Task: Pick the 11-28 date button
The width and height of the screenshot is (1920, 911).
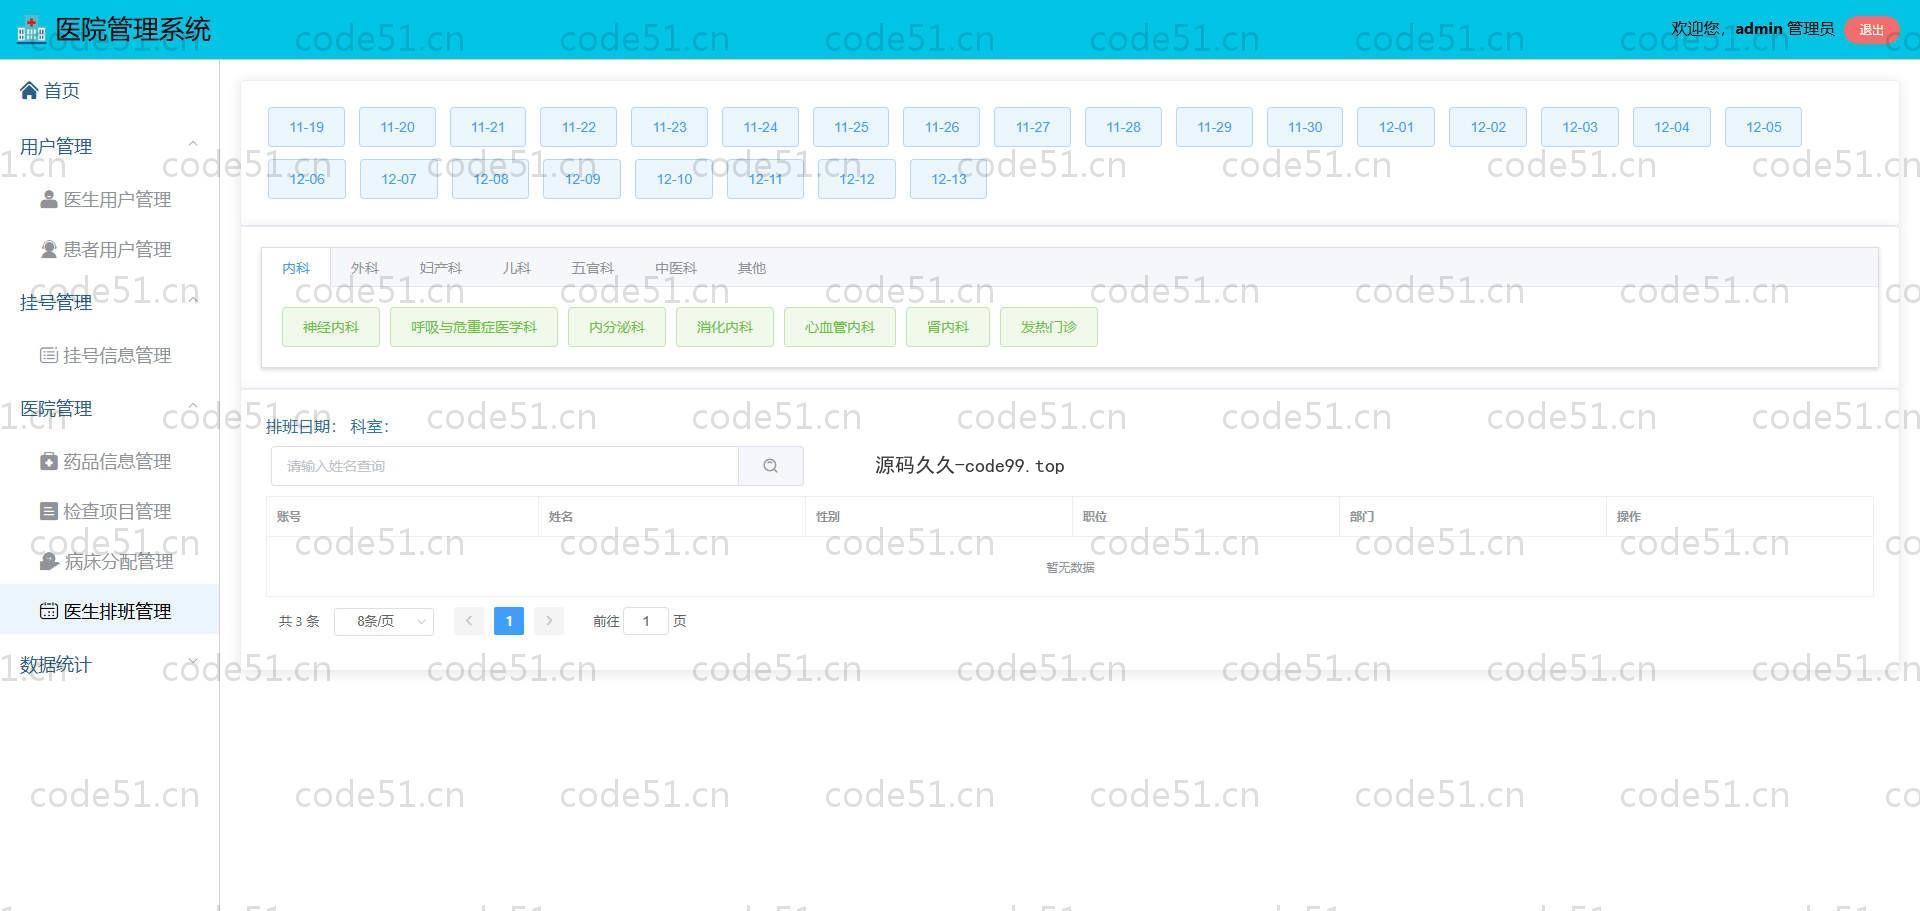Action: tap(1124, 127)
